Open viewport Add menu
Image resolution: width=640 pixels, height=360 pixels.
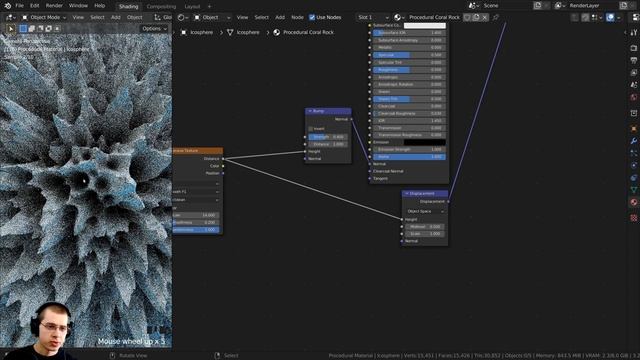coord(116,17)
